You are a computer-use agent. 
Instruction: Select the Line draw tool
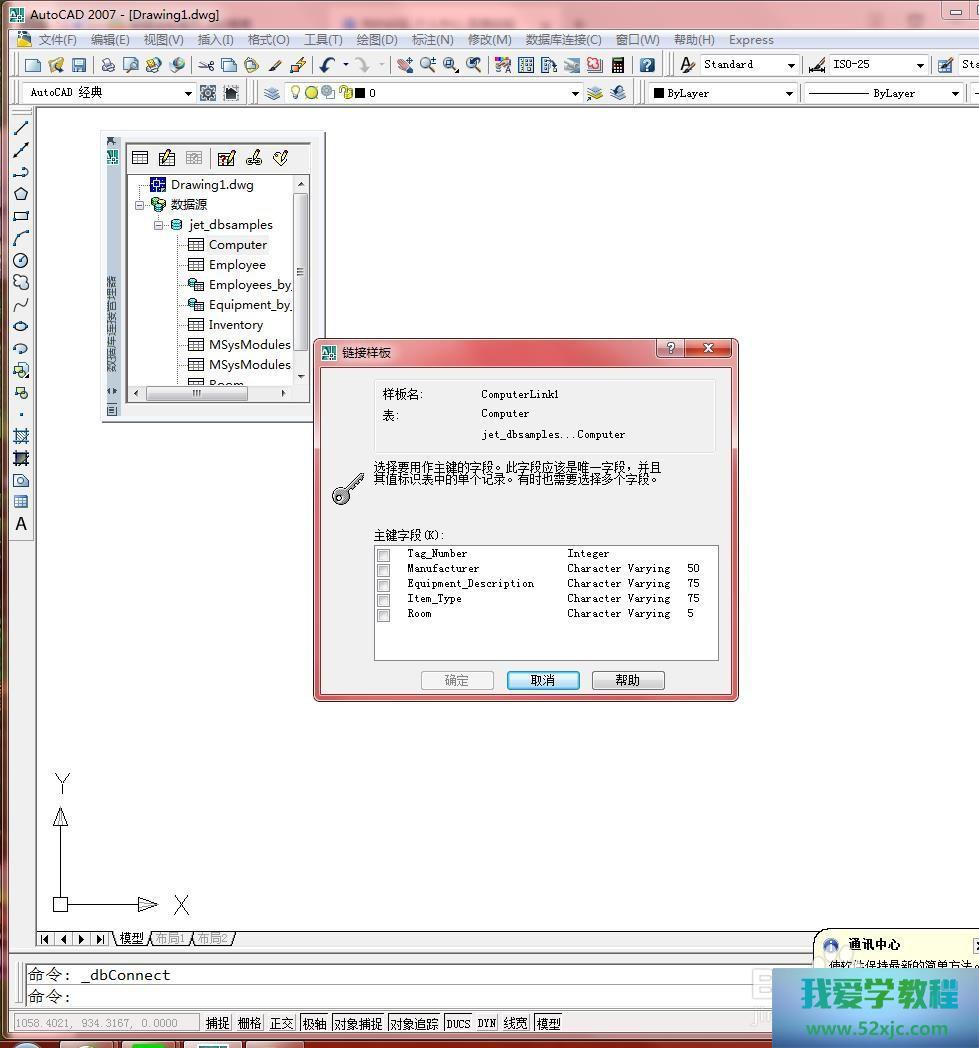point(20,128)
